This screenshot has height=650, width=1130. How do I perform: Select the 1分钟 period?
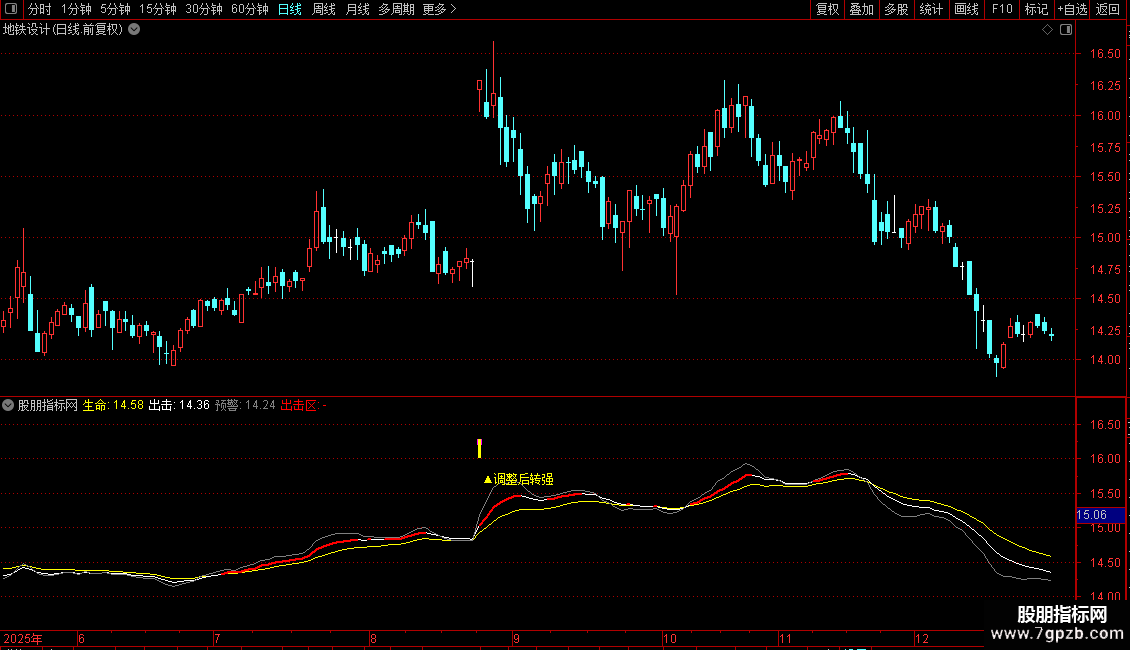tap(76, 9)
